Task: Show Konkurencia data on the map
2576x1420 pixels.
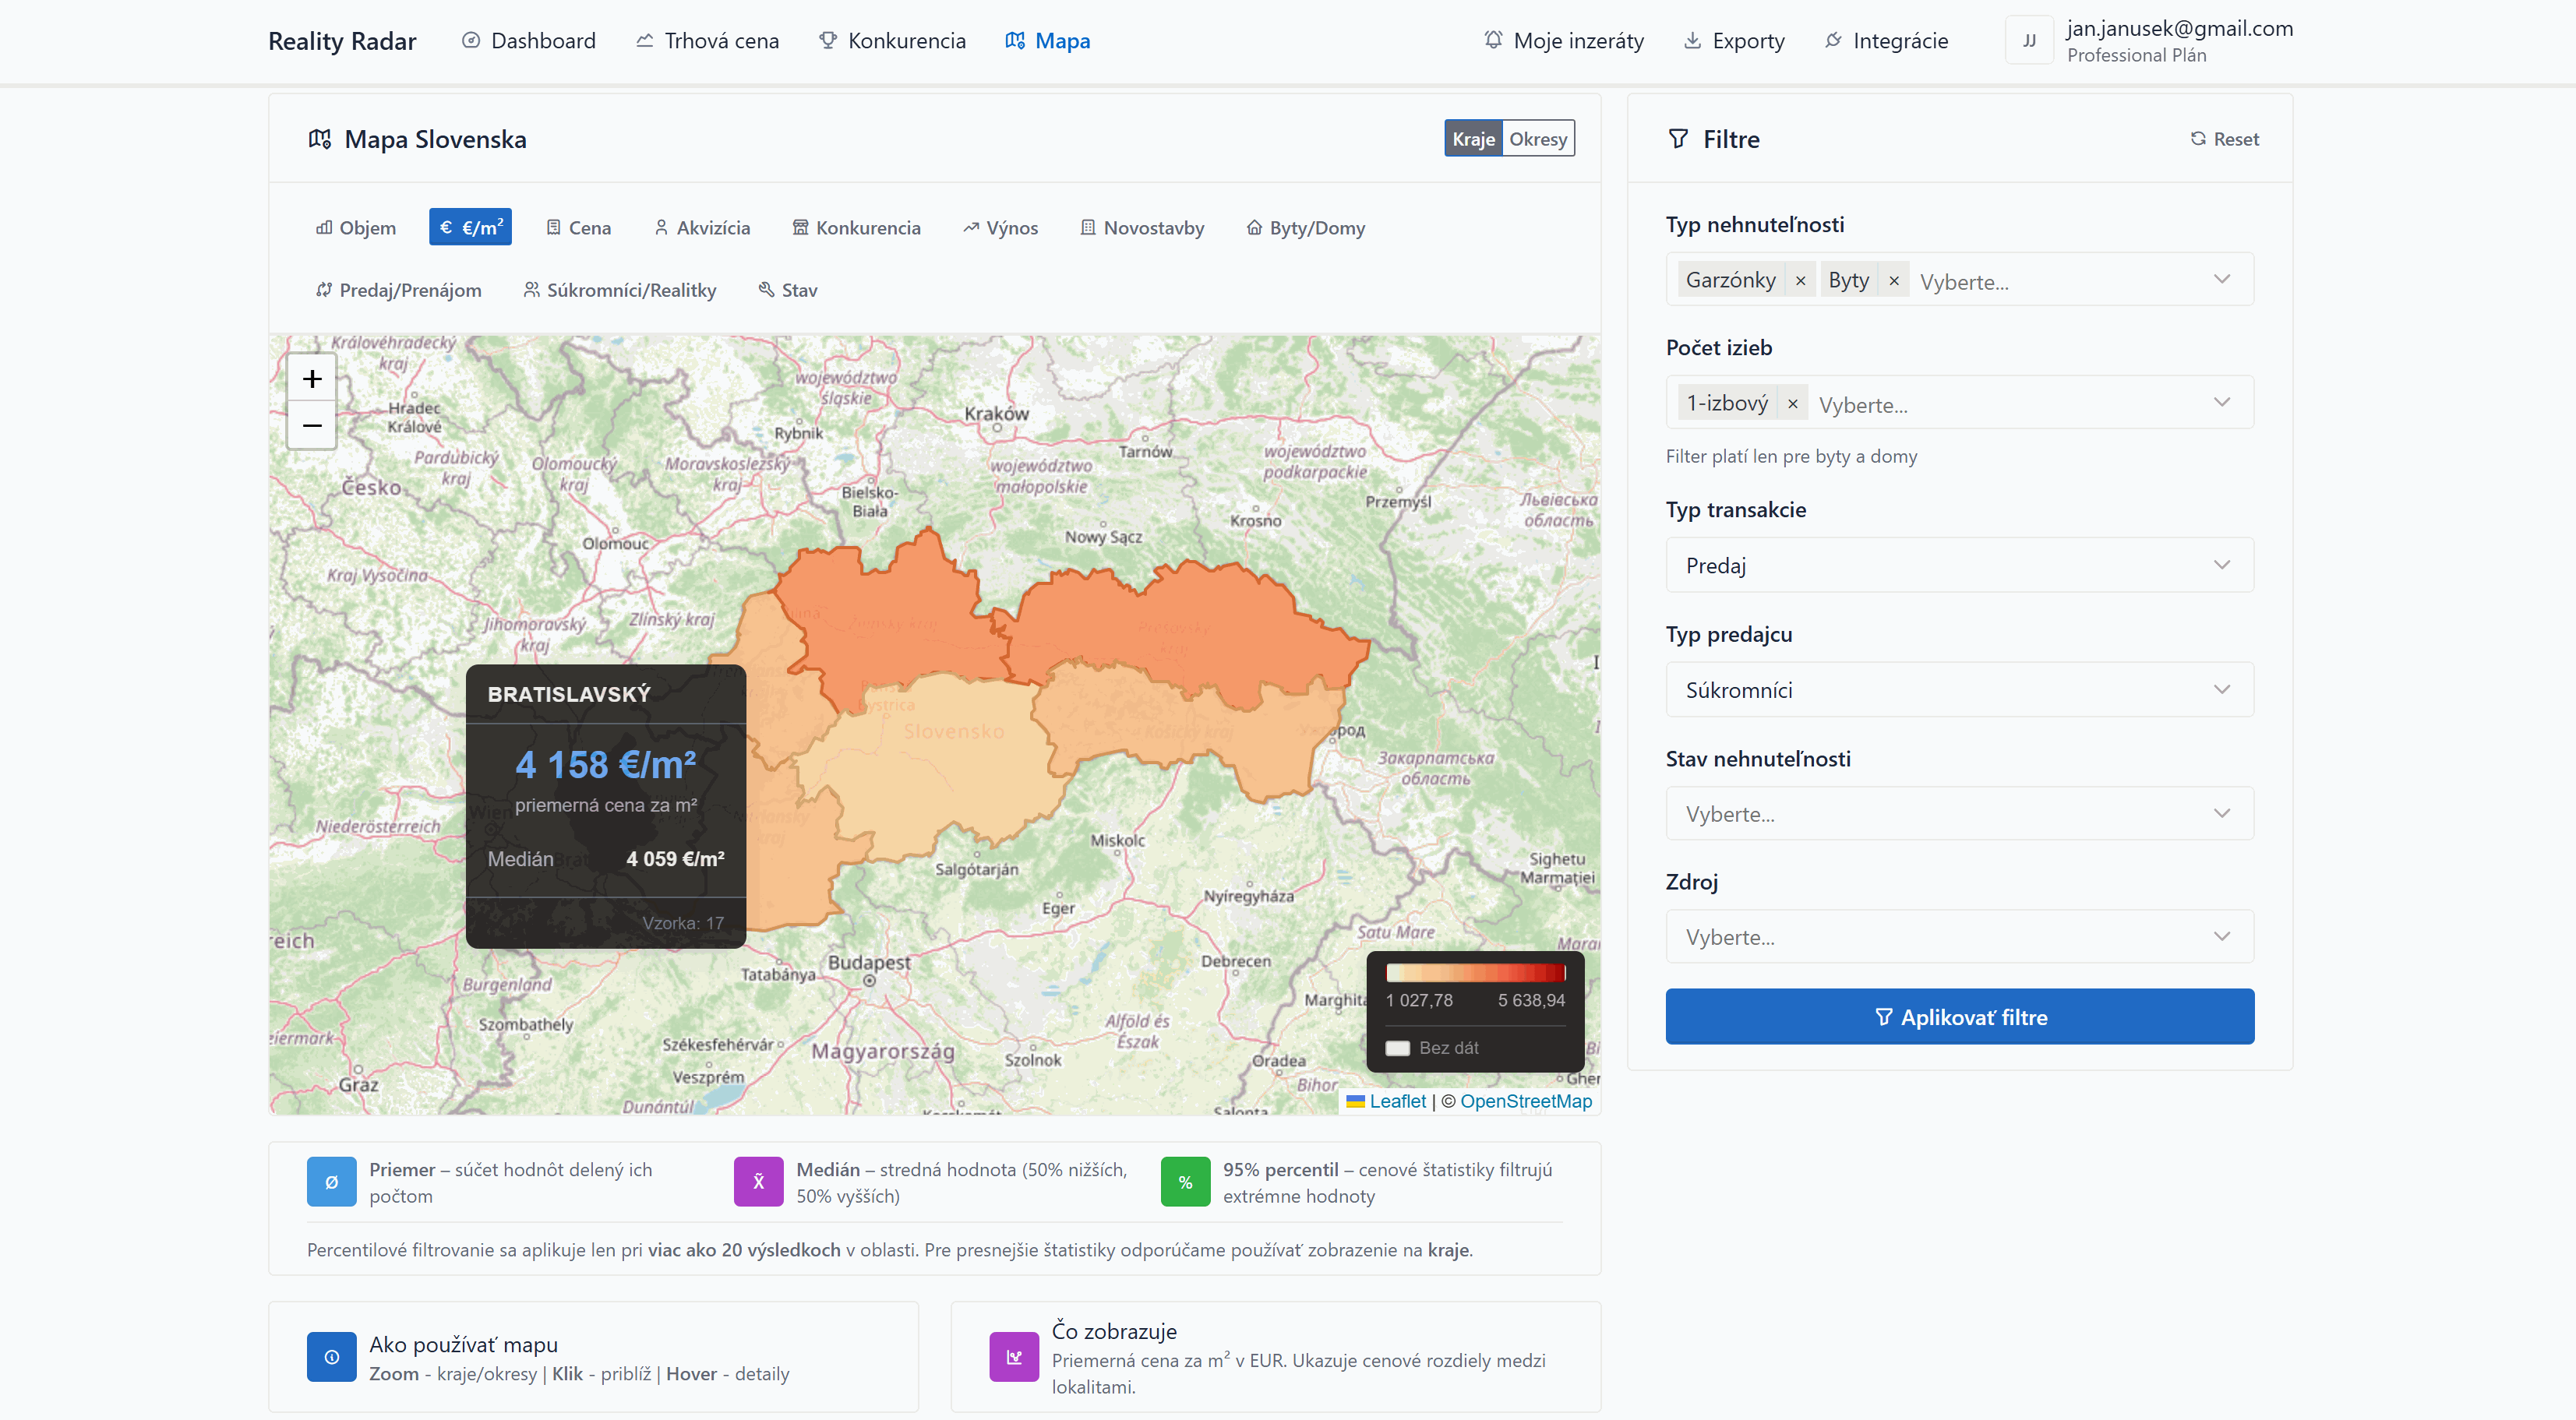Action: pos(856,227)
